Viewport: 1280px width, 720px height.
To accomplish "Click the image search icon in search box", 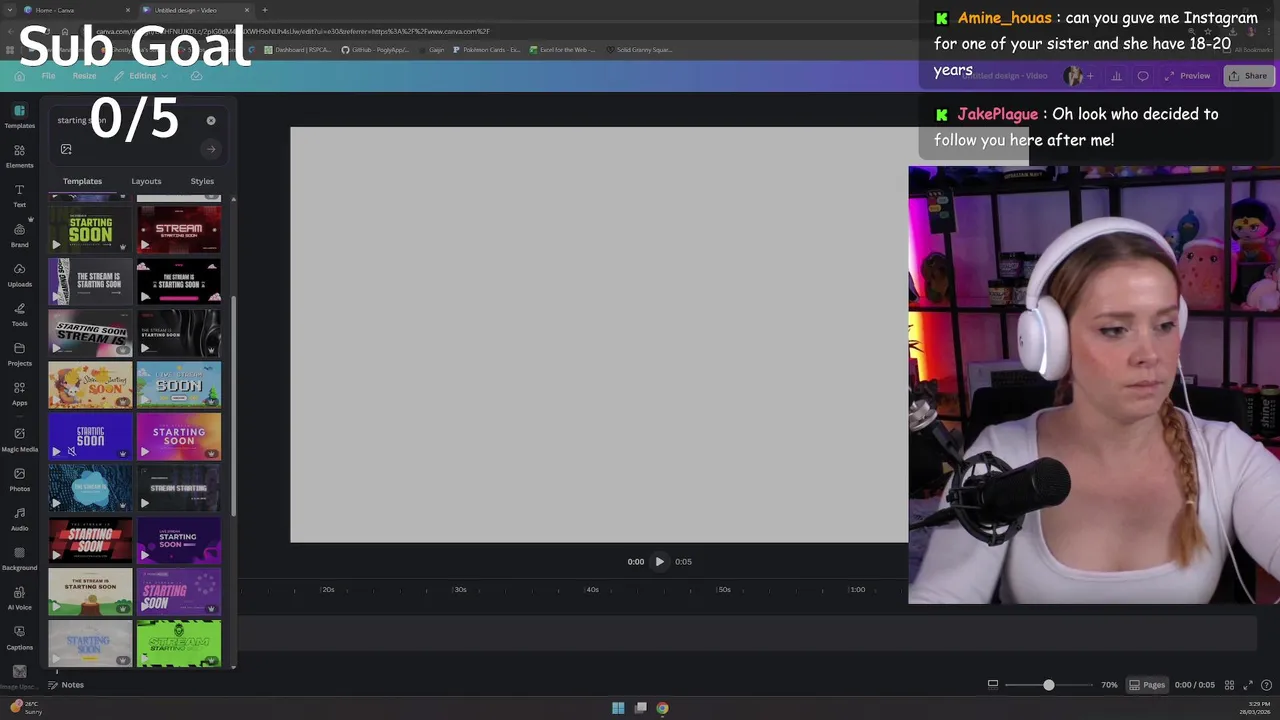I will [66, 149].
